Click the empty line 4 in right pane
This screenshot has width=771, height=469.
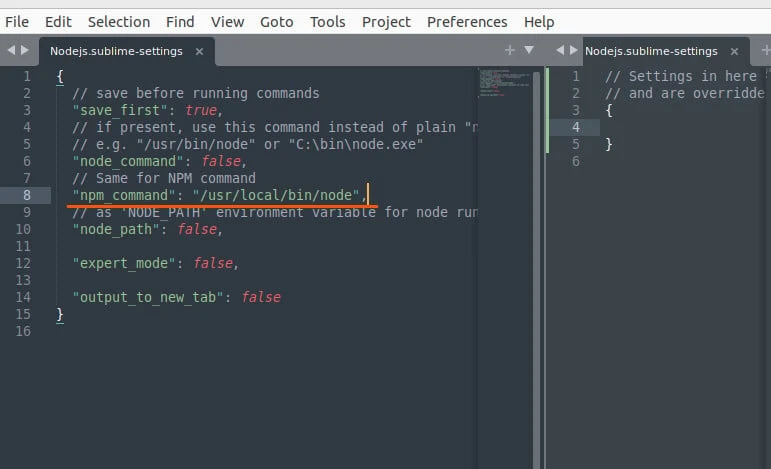[680, 127]
